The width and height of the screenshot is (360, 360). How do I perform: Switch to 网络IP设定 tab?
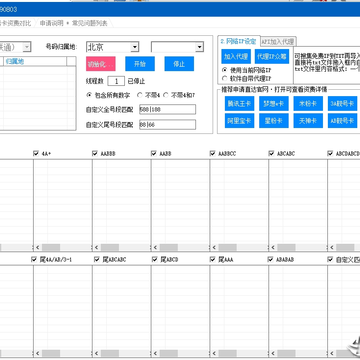point(238,41)
